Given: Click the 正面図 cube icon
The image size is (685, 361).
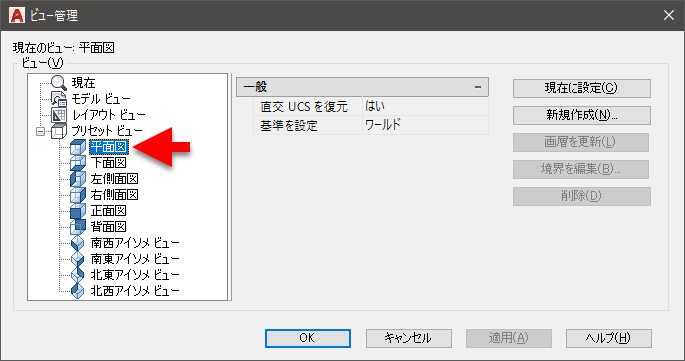Looking at the screenshot, I should pyautogui.click(x=78, y=211).
